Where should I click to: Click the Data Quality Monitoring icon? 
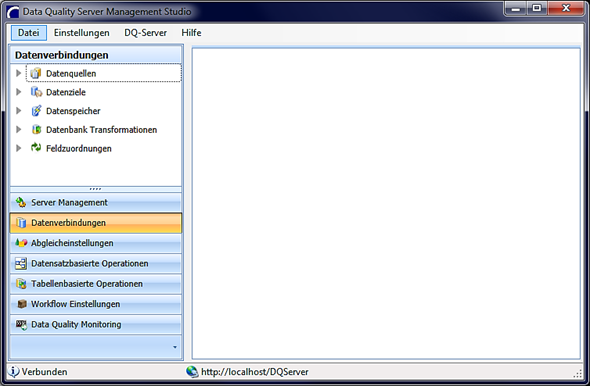21,324
